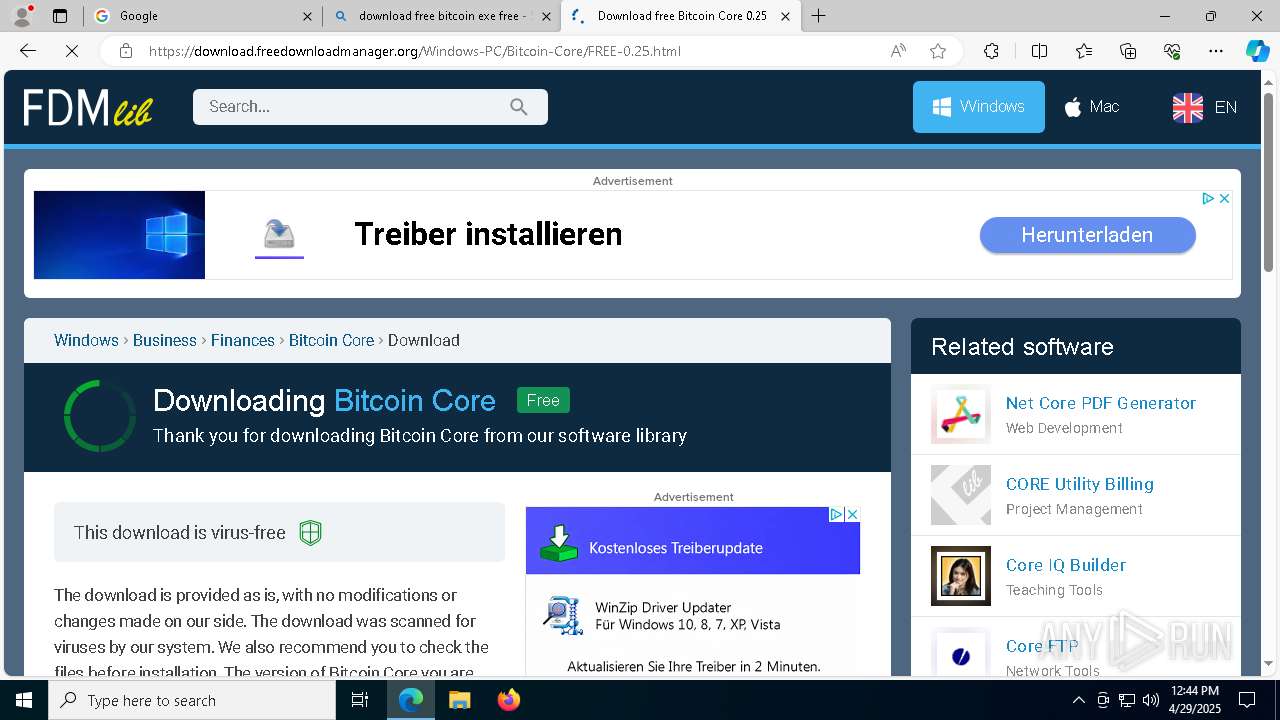Show hidden system tray icons
The image size is (1280, 720).
click(1078, 700)
